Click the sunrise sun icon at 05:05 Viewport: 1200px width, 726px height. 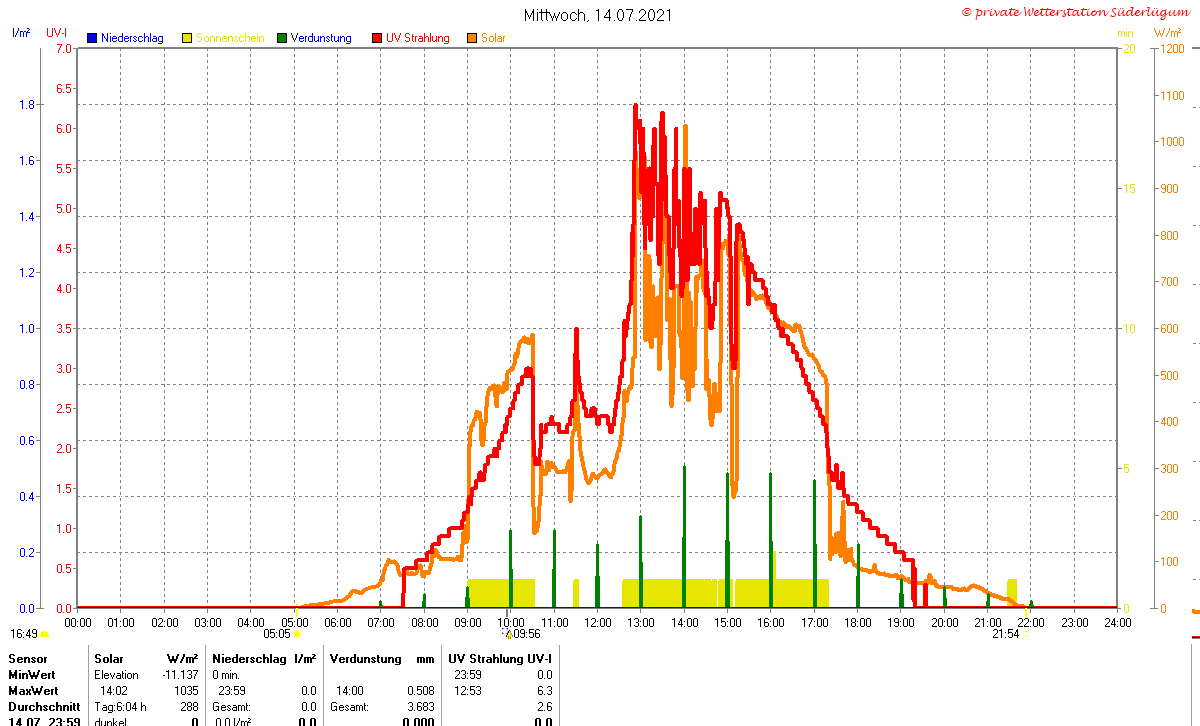pos(297,634)
